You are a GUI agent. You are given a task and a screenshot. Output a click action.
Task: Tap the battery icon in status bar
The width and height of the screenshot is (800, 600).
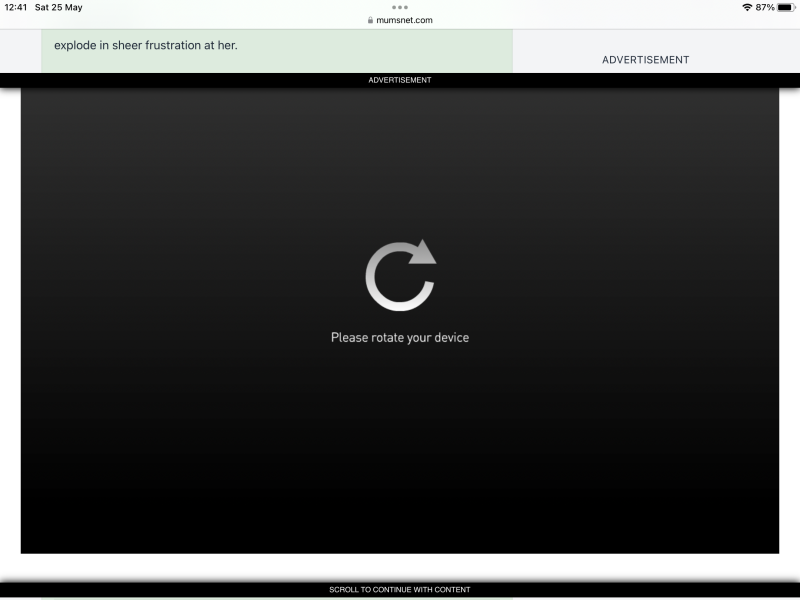[x=785, y=7]
